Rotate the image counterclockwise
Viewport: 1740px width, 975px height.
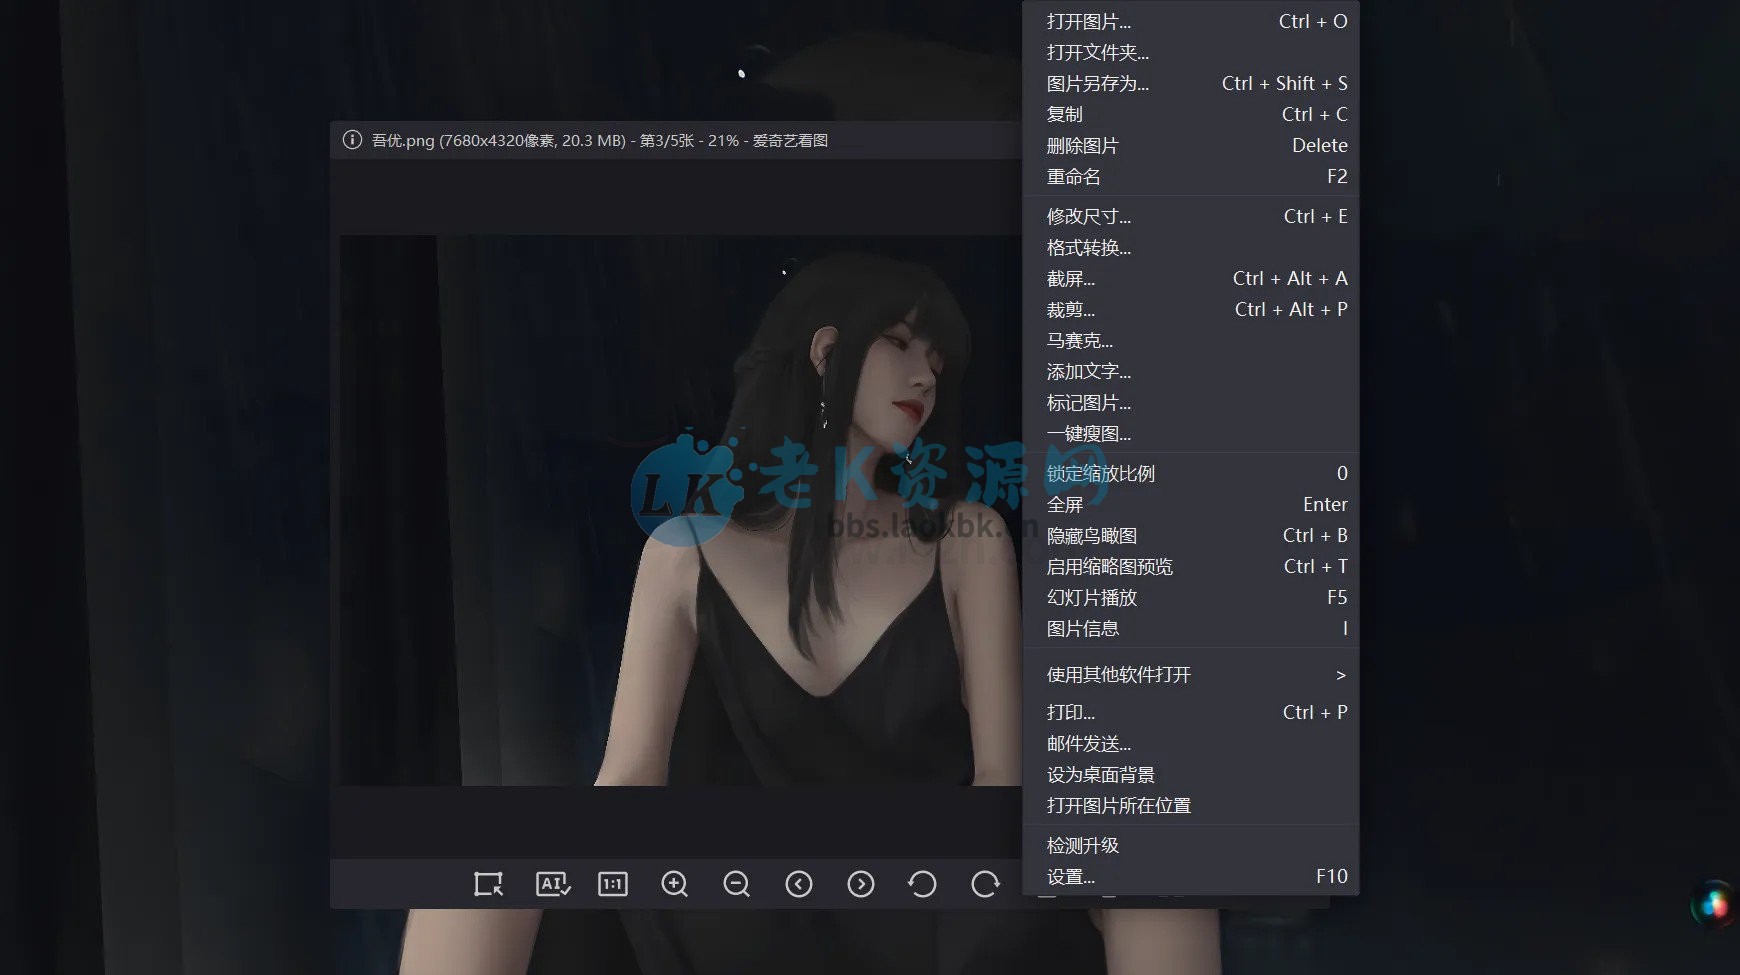(923, 884)
